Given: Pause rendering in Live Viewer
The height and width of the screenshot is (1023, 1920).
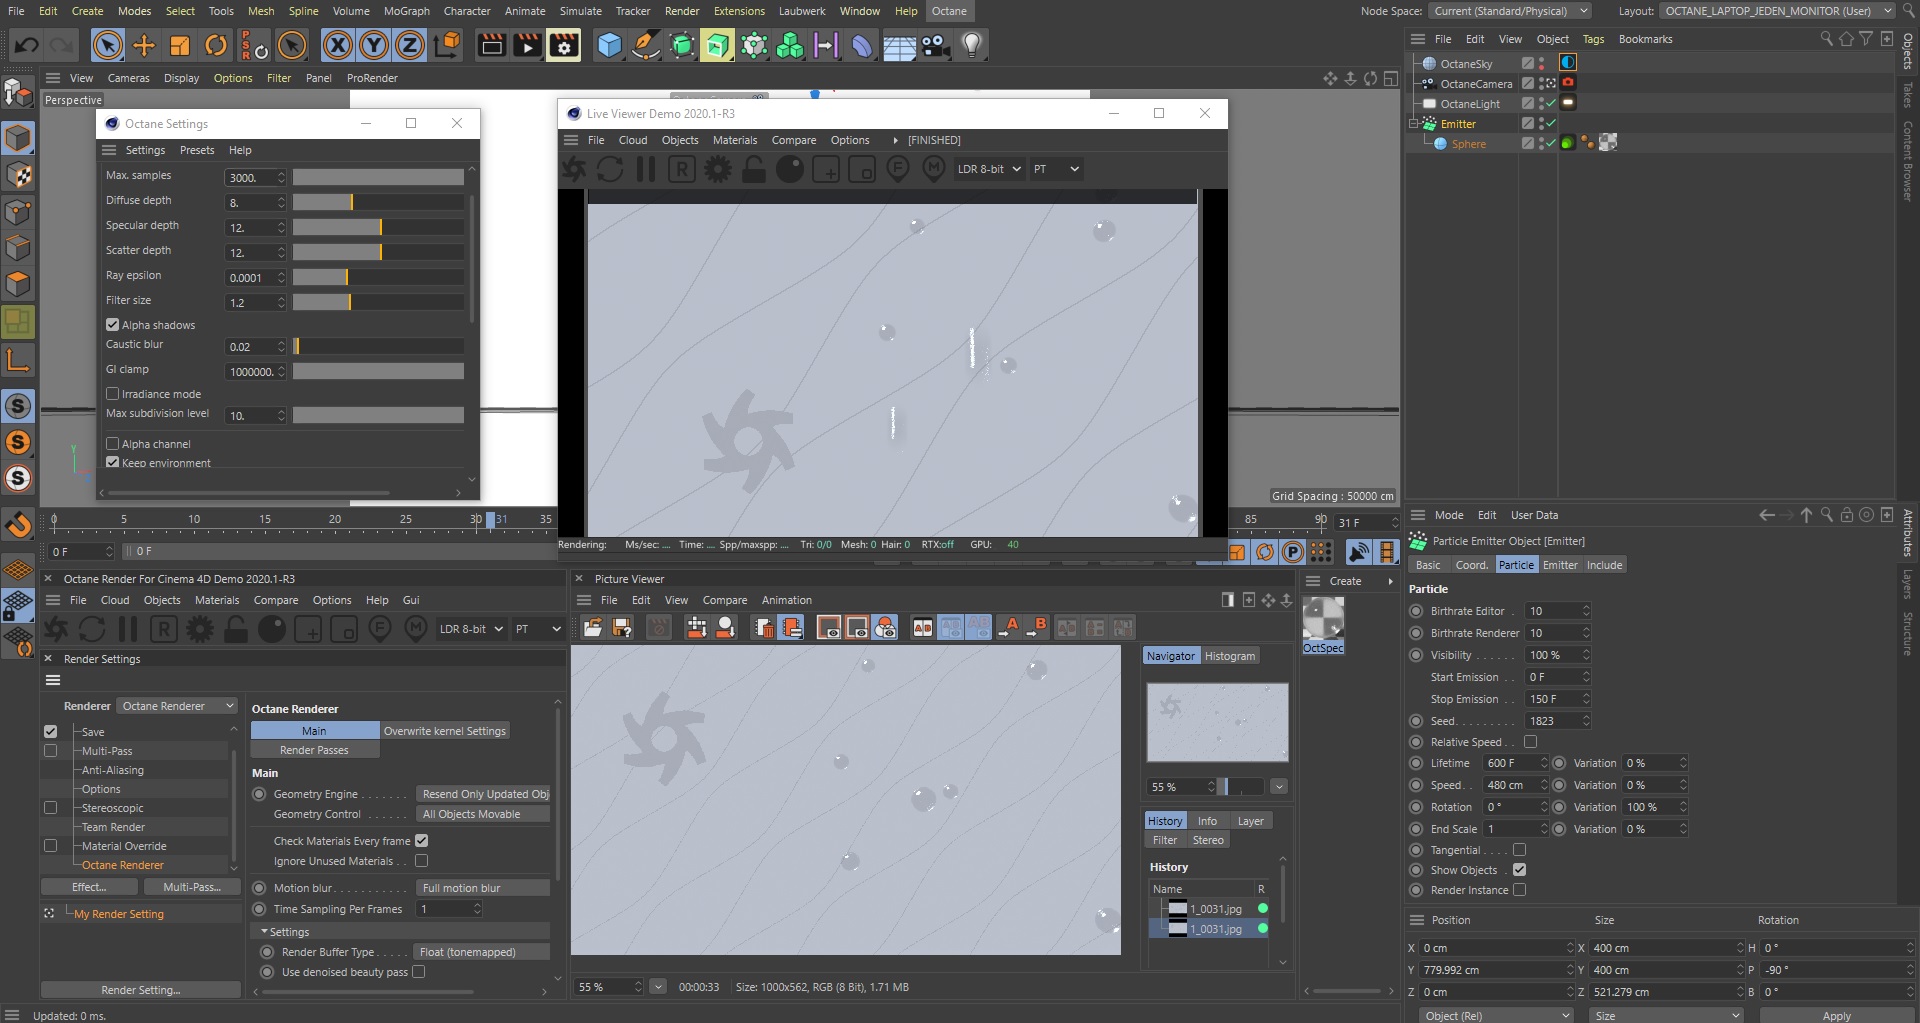Looking at the screenshot, I should [646, 169].
